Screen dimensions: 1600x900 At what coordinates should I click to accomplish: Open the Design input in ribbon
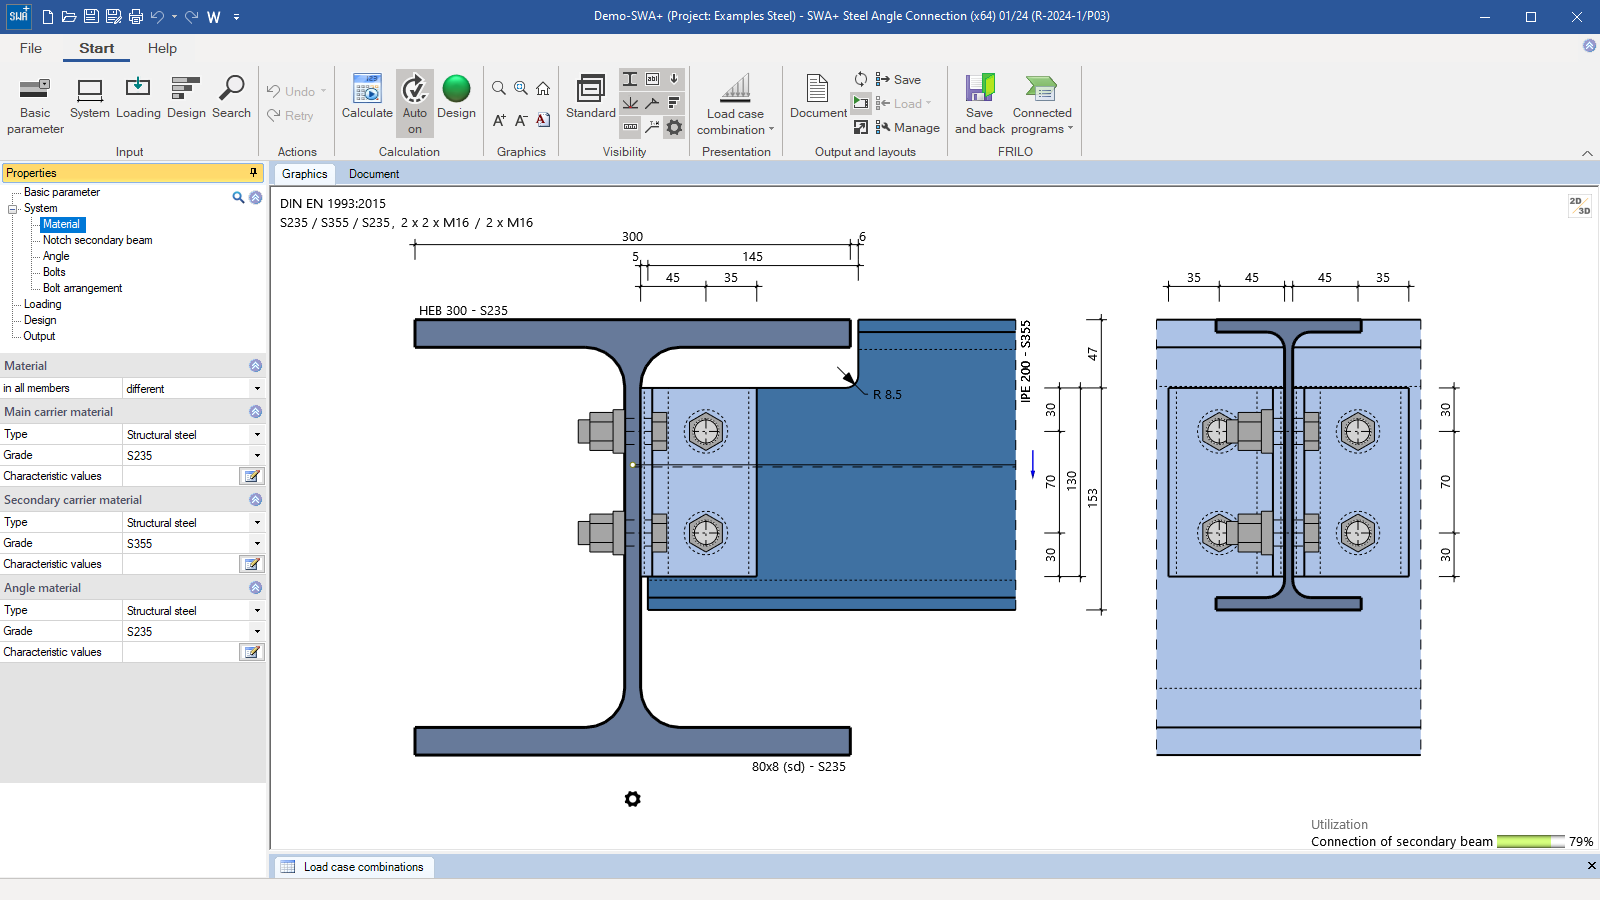coord(186,98)
